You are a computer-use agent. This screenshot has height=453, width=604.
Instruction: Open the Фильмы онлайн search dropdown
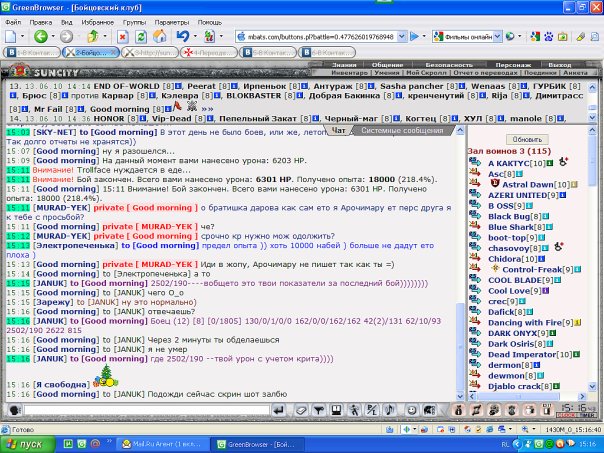498,37
